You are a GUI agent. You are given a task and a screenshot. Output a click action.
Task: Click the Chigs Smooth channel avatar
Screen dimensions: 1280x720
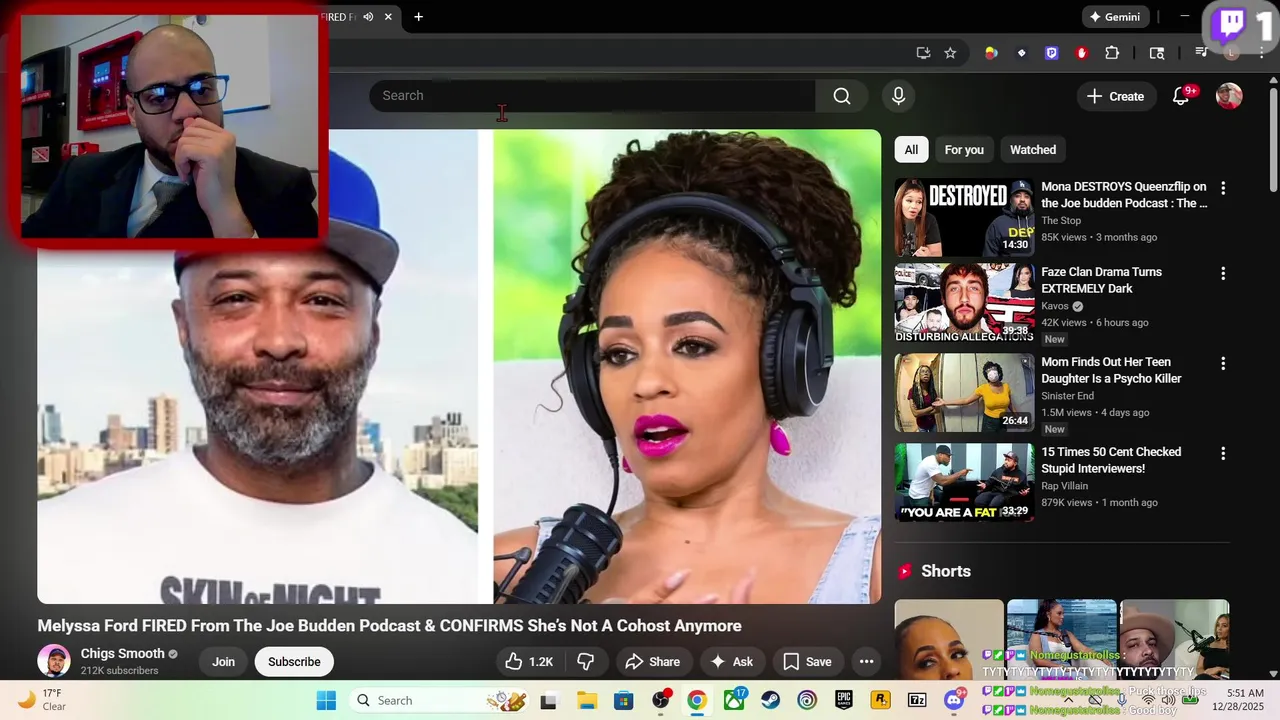tap(54, 661)
